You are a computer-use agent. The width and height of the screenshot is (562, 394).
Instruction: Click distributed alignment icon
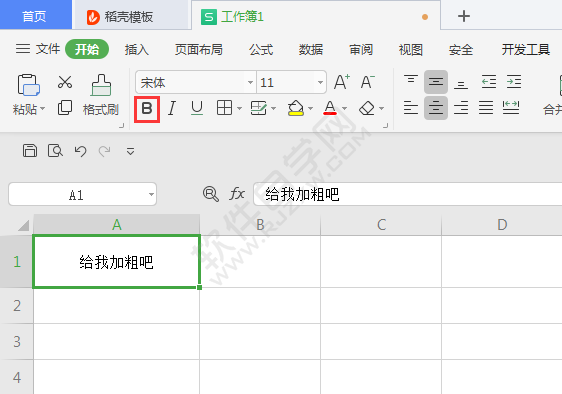pyautogui.click(x=511, y=108)
